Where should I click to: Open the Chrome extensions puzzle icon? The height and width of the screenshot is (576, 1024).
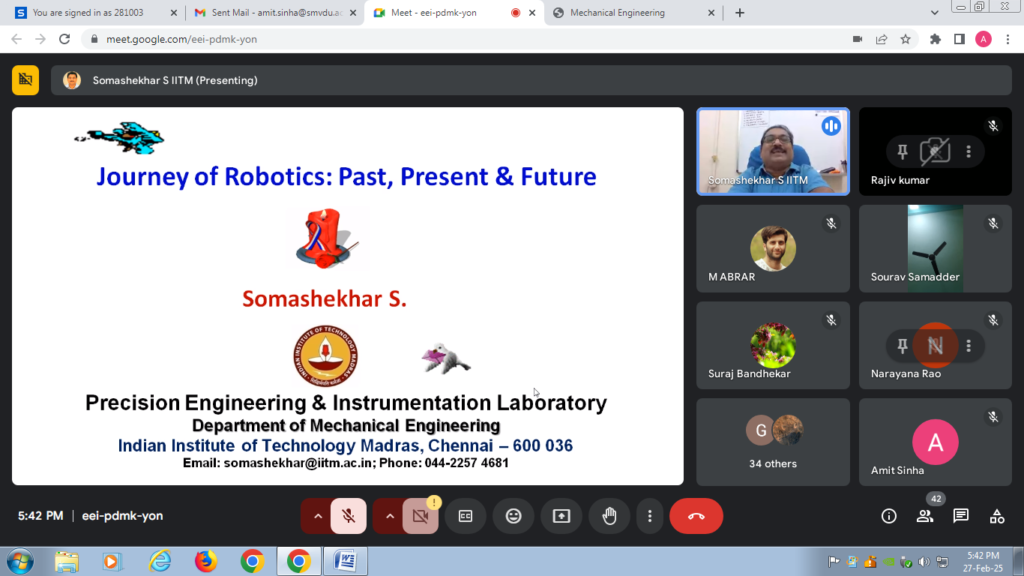(x=935, y=39)
